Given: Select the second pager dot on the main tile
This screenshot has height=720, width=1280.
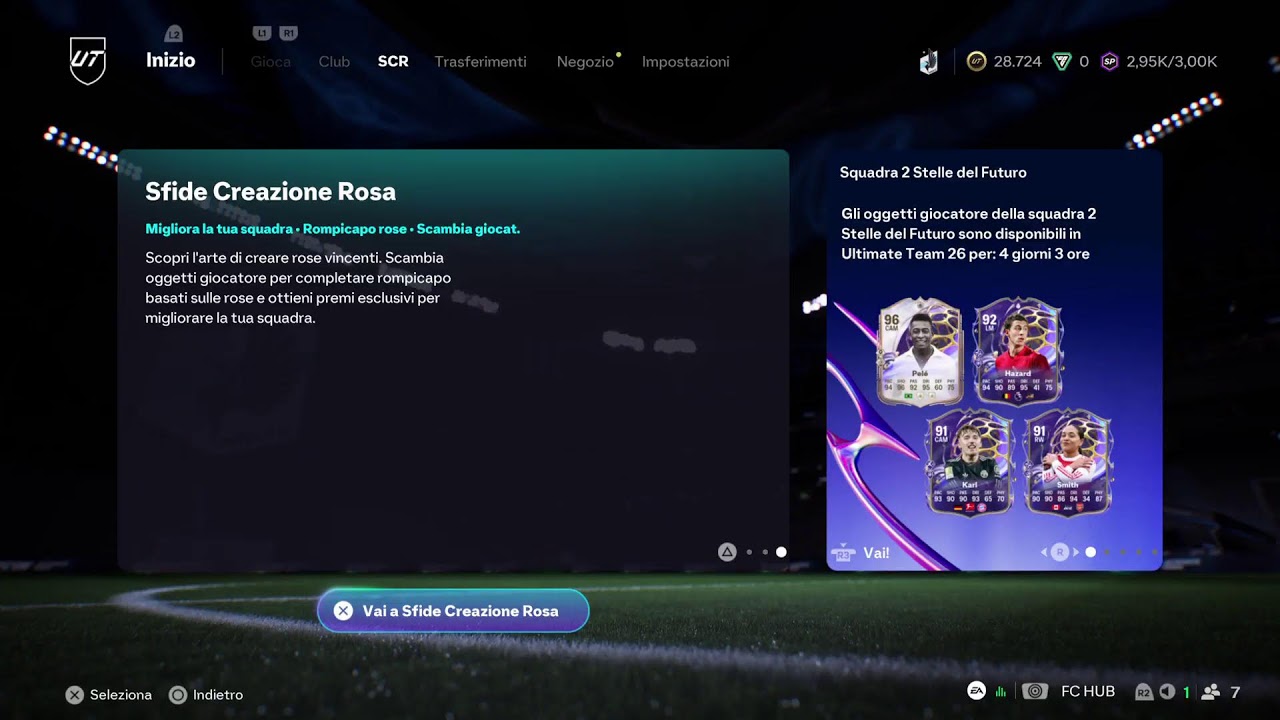Looking at the screenshot, I should pyautogui.click(x=765, y=552).
